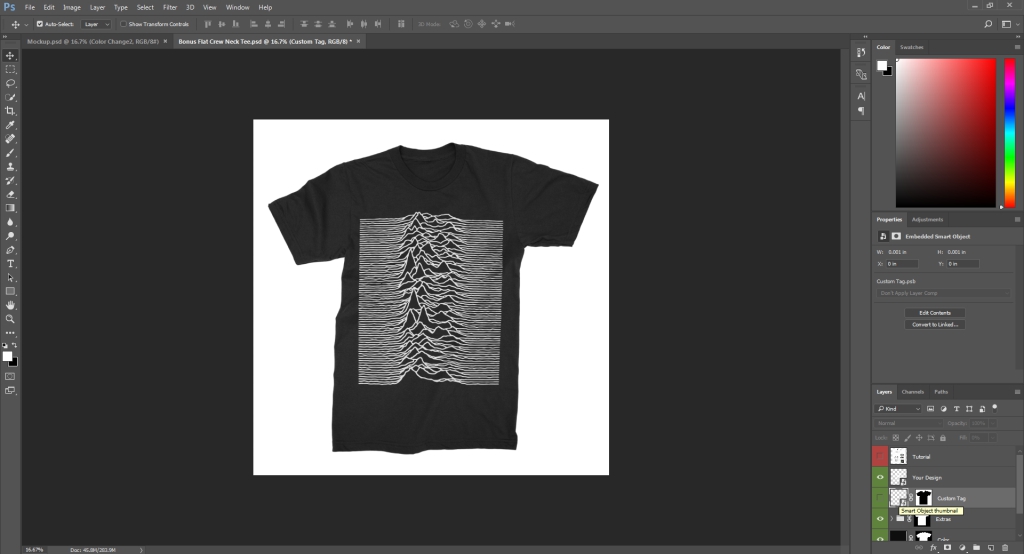The image size is (1024, 554).
Task: Select the Eyedropper tool
Action: [x=10, y=125]
